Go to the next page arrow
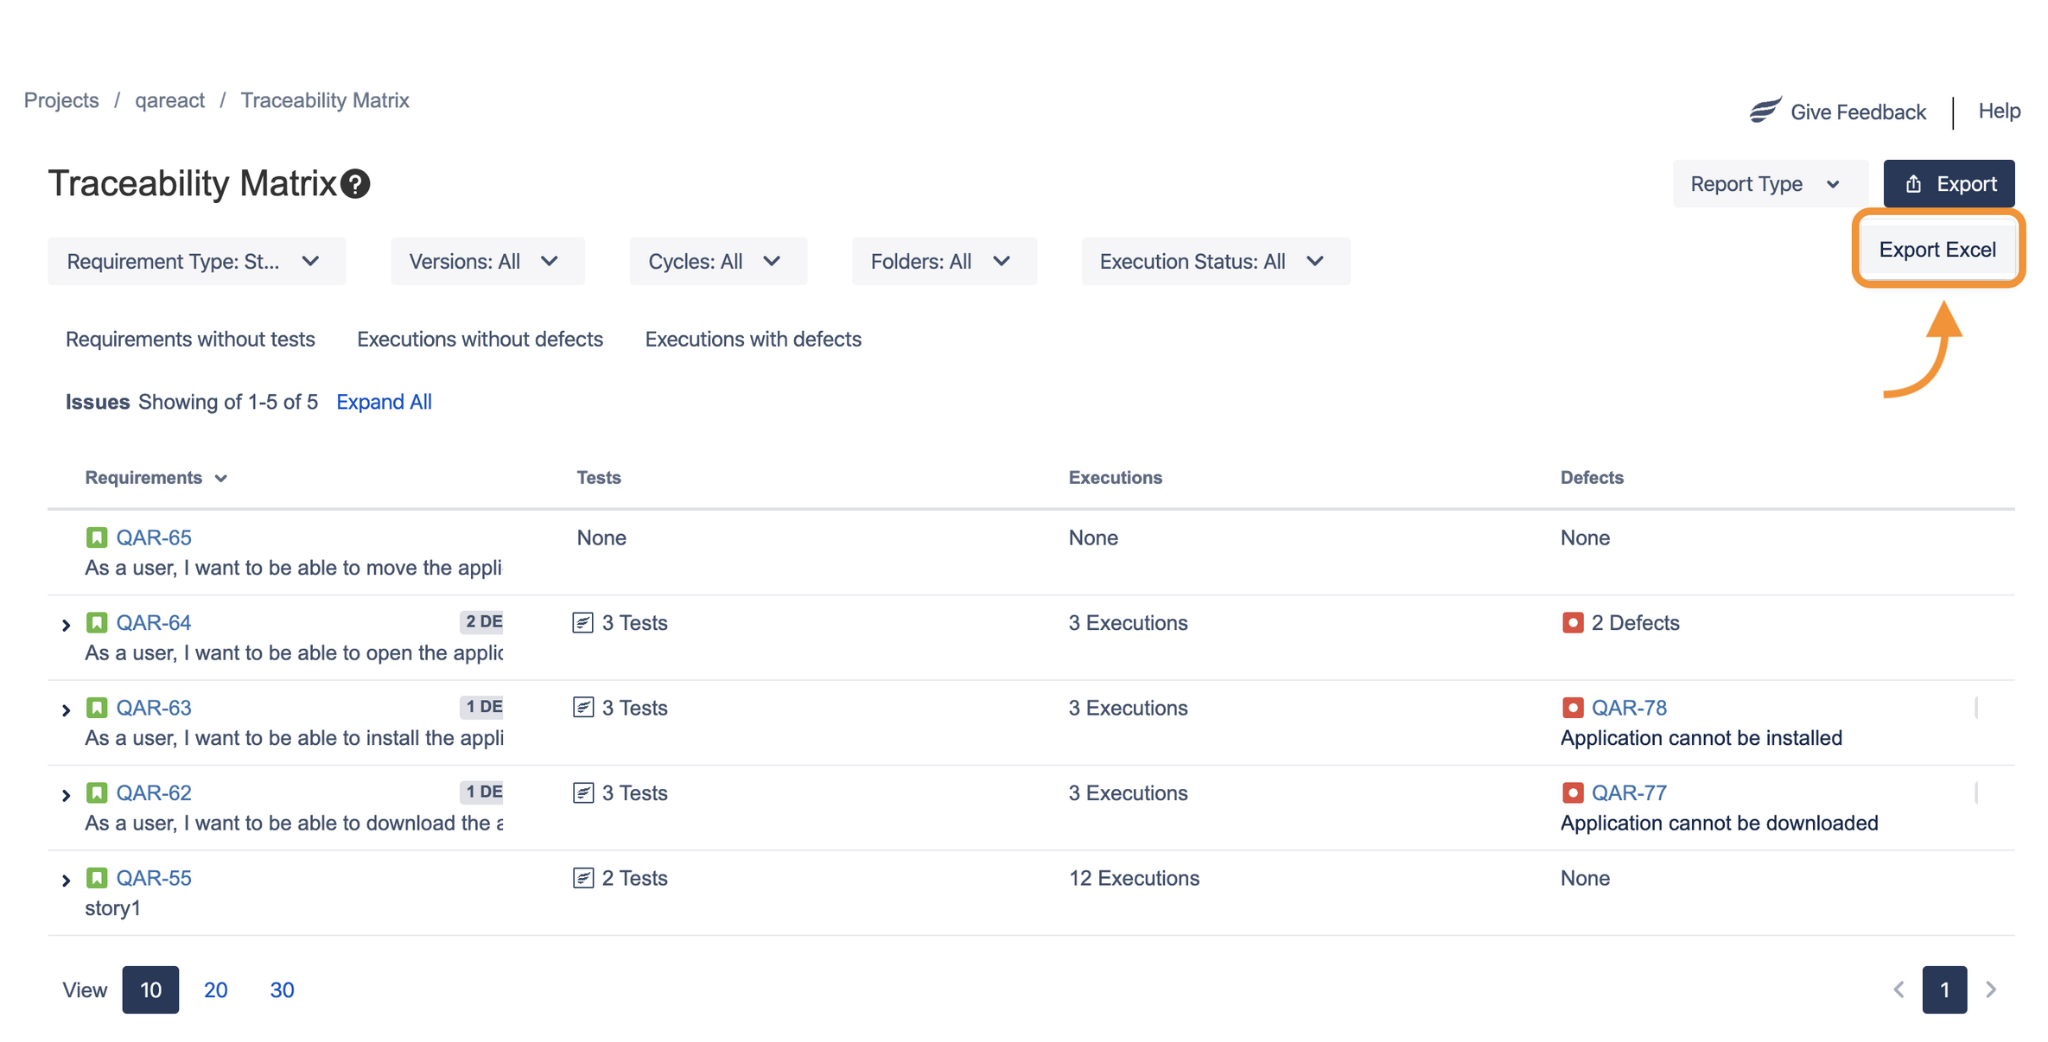The image size is (2048, 1042). [x=1991, y=990]
